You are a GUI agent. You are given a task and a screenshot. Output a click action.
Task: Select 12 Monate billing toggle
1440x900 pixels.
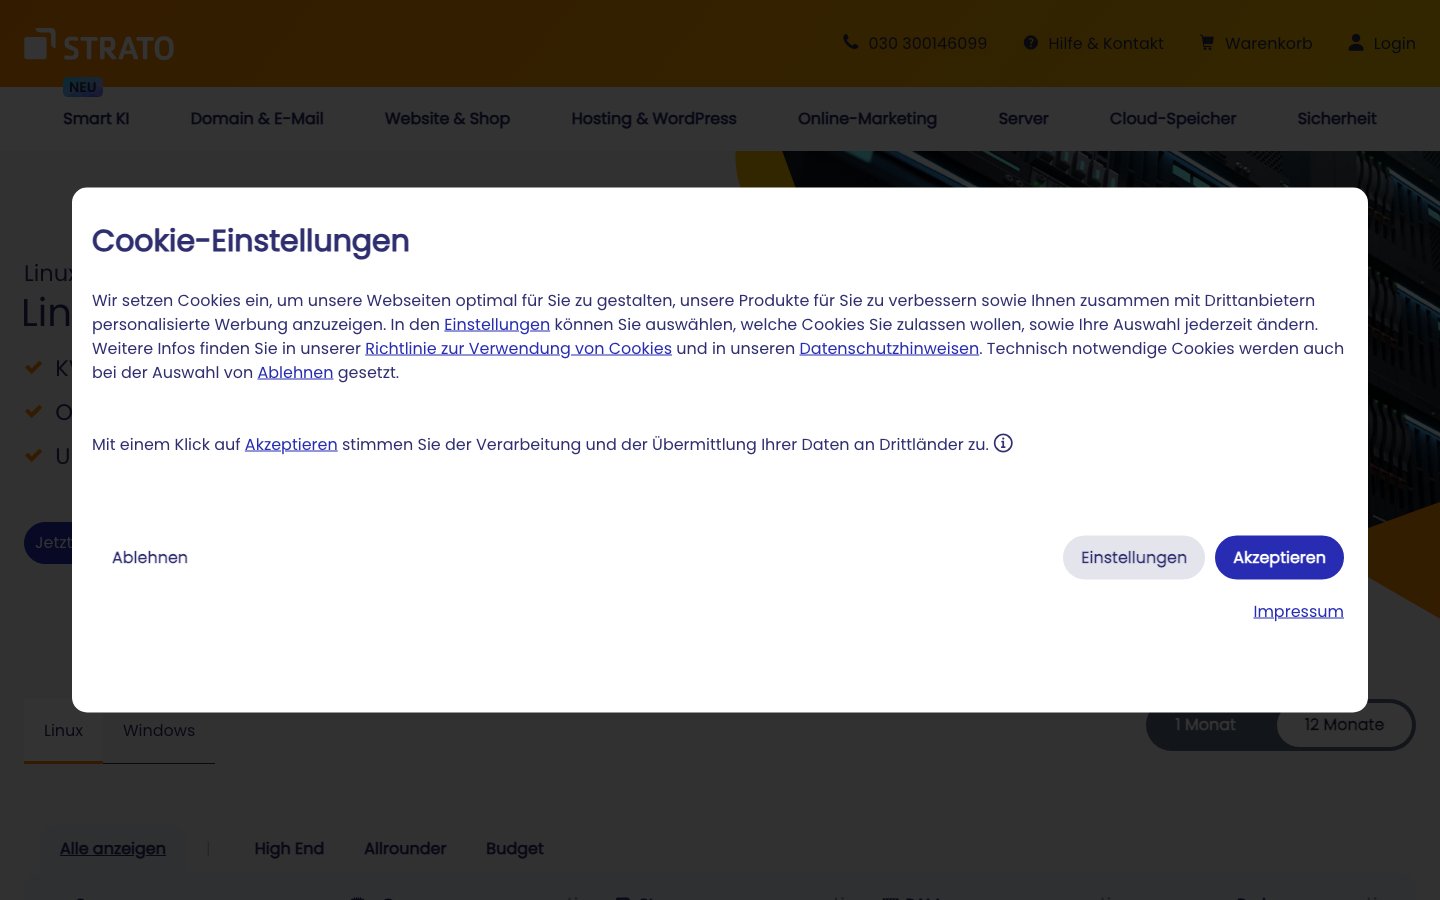[1344, 725]
